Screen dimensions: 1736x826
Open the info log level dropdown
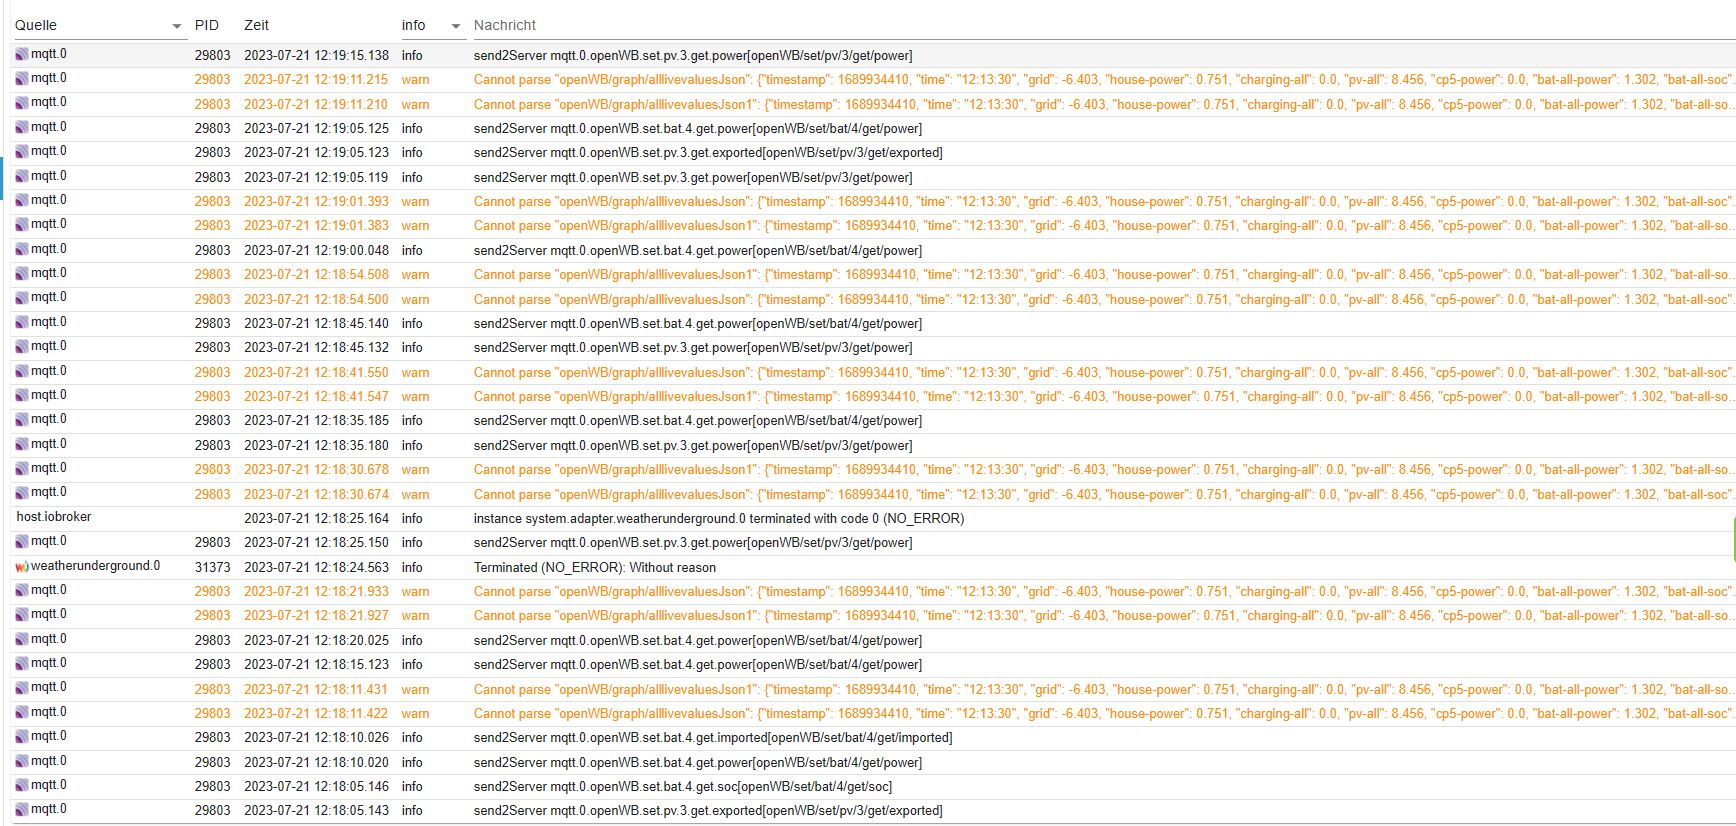tap(455, 26)
